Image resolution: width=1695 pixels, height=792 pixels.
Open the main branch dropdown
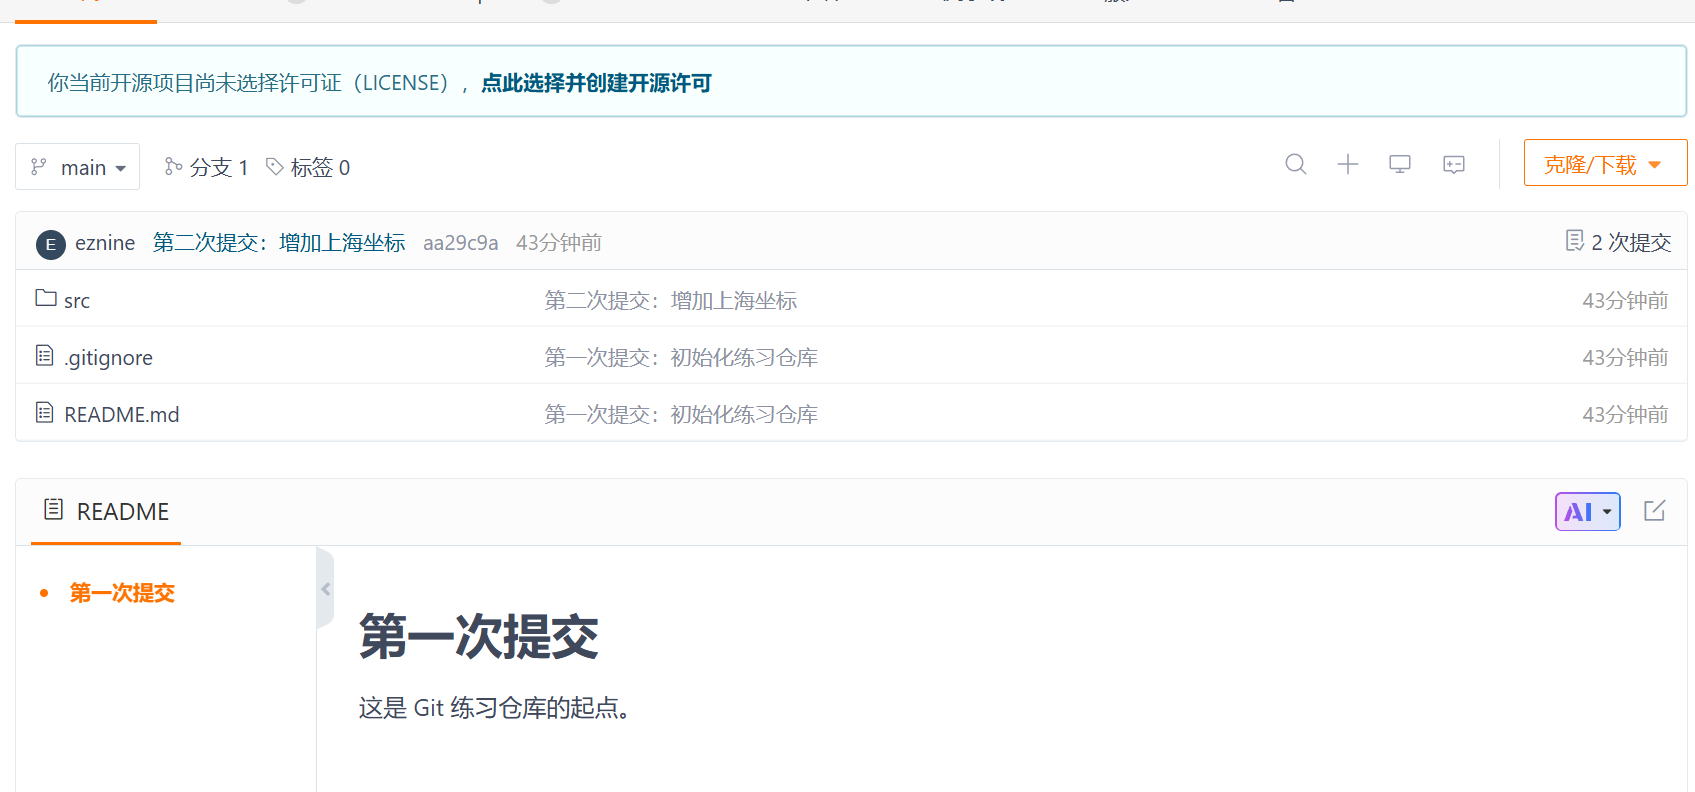[78, 167]
